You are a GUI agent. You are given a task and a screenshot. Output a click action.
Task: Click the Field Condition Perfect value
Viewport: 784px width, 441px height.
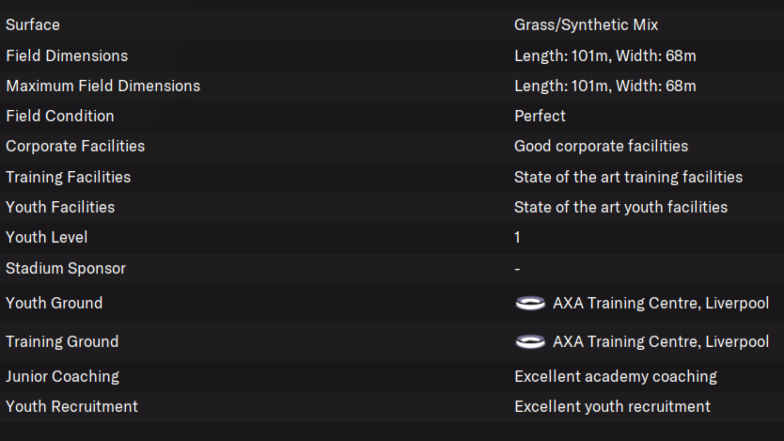coord(540,116)
